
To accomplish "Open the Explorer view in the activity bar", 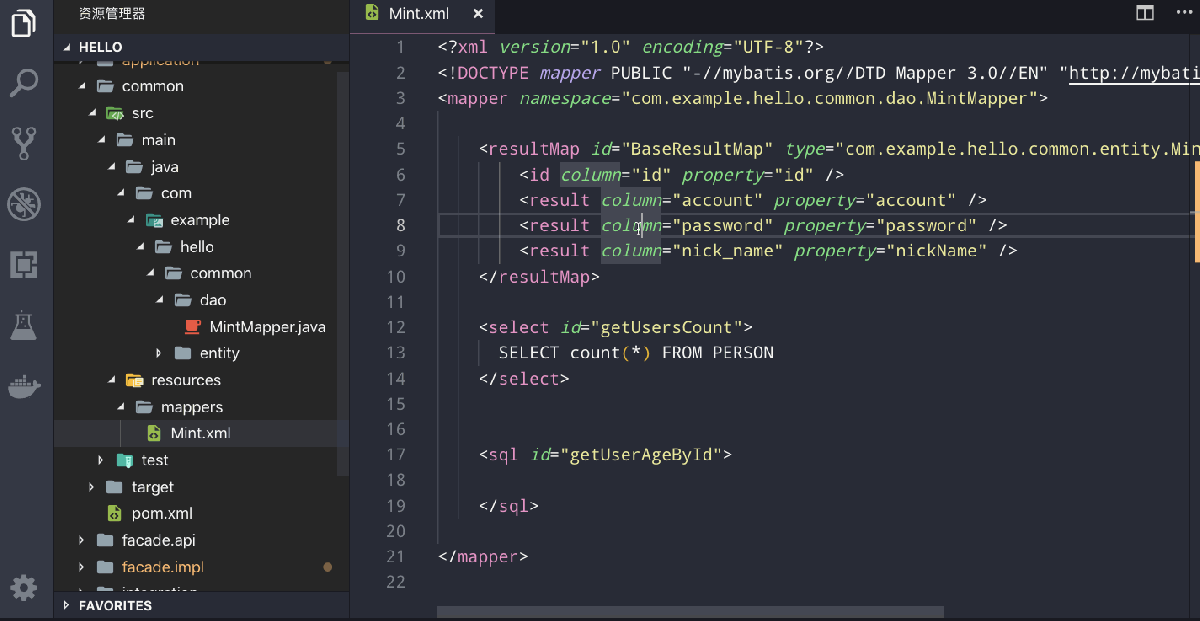I will pos(25,25).
